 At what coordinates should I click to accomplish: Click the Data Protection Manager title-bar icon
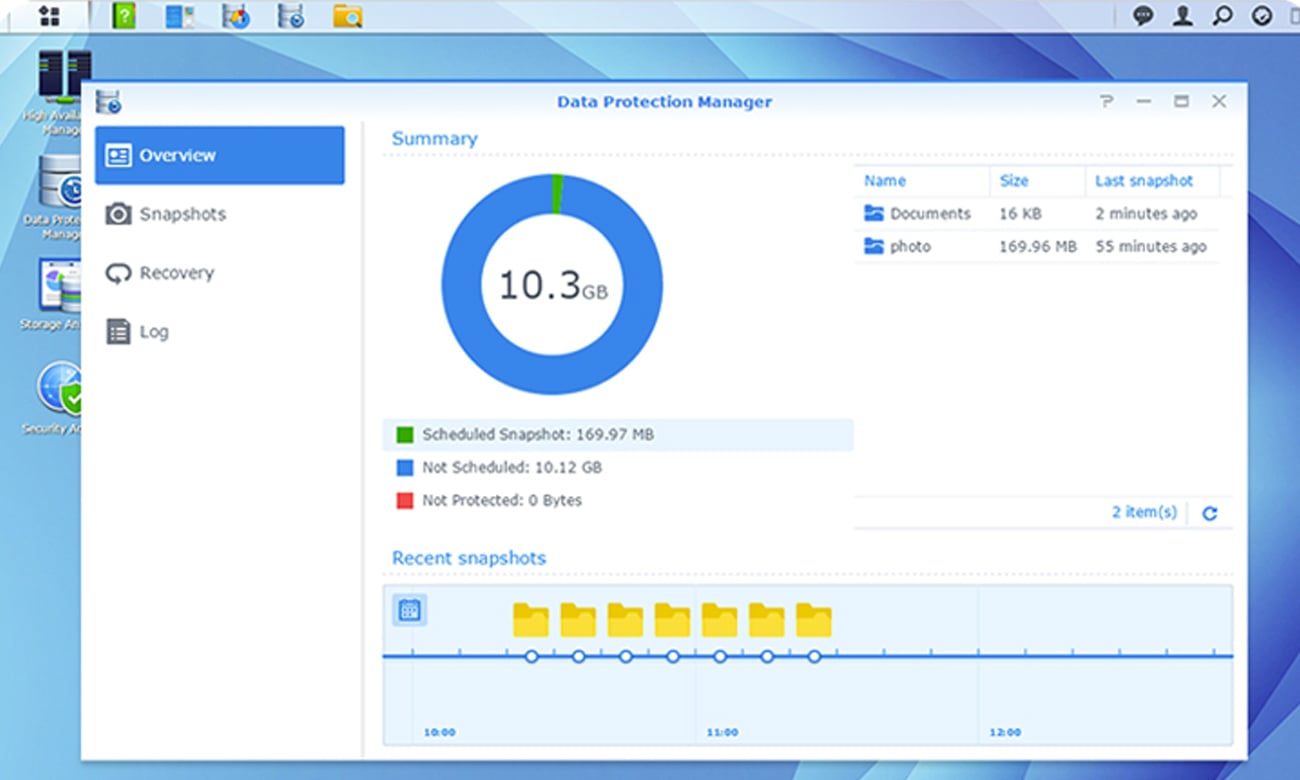click(108, 101)
